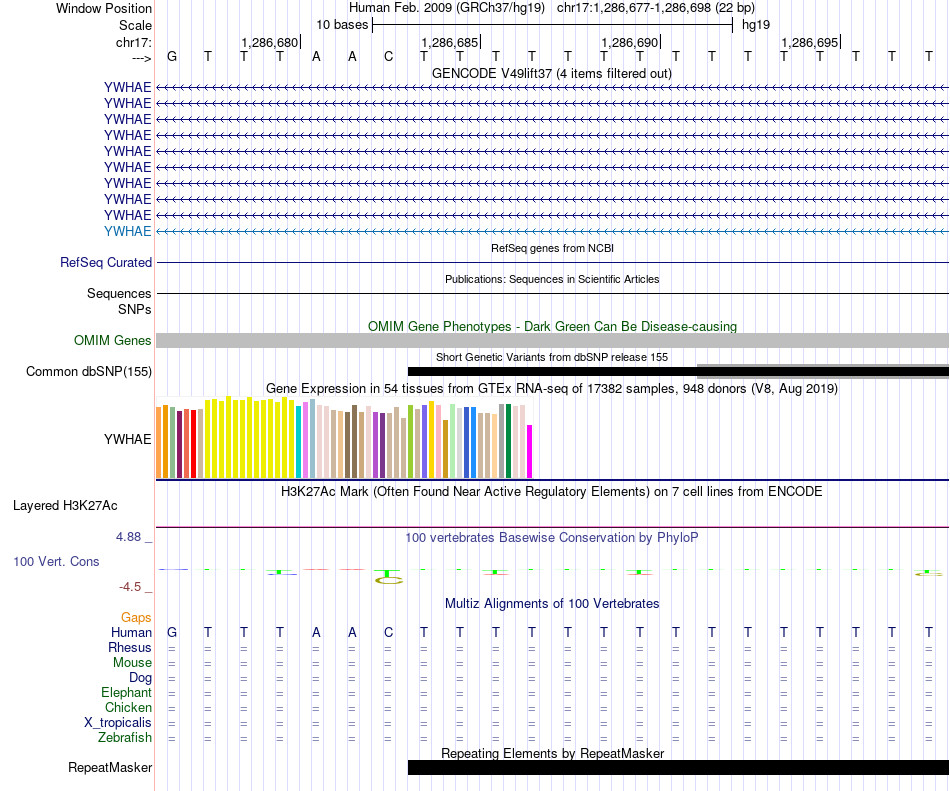
Task: Click the OMIM Gene Phenotypes track title
Action: pyautogui.click(x=552, y=326)
